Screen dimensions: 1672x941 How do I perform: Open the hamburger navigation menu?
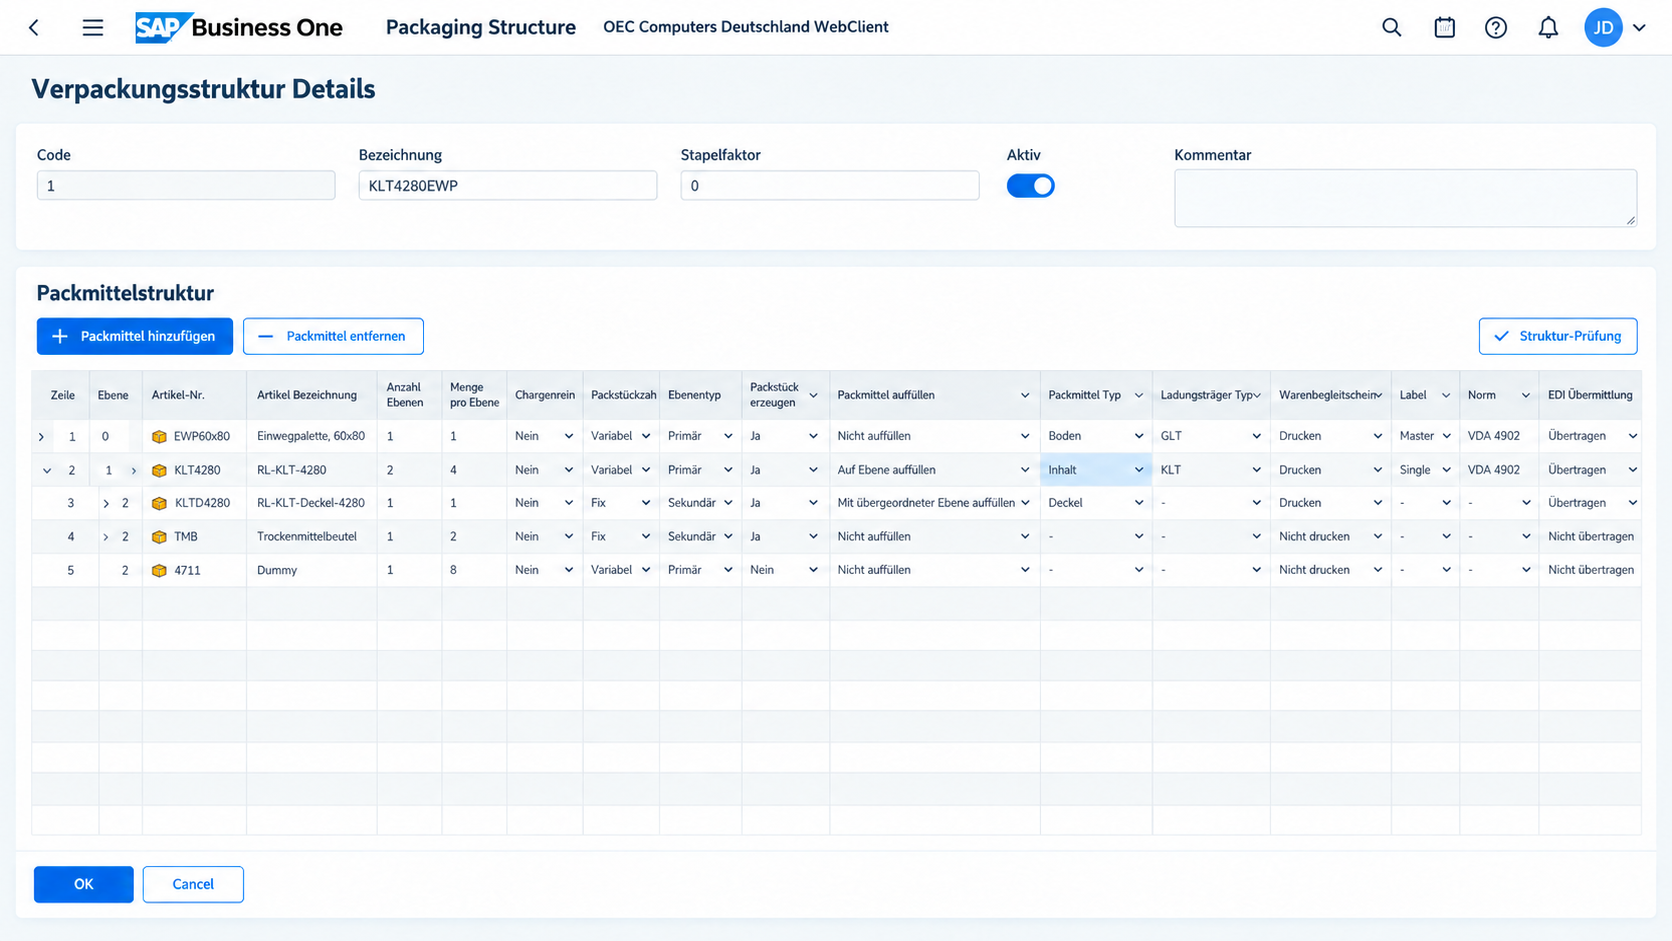[93, 28]
